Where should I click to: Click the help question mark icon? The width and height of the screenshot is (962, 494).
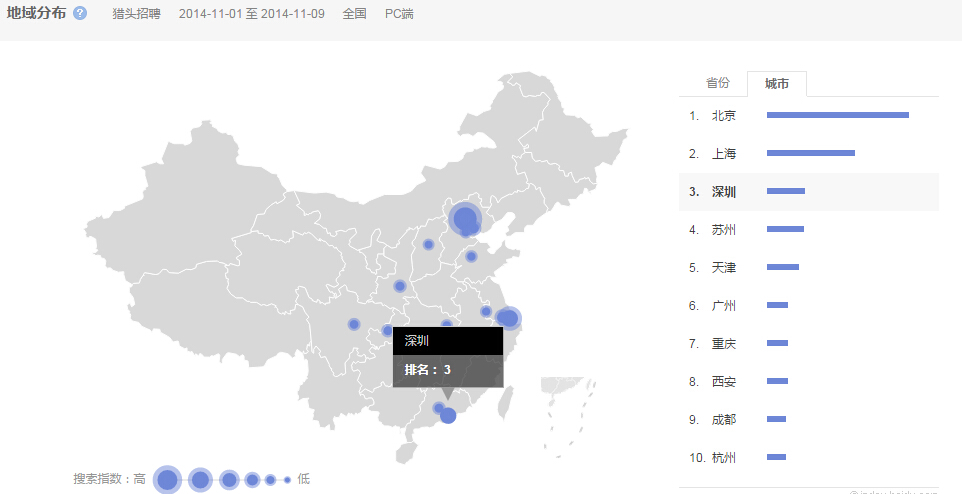click(80, 14)
